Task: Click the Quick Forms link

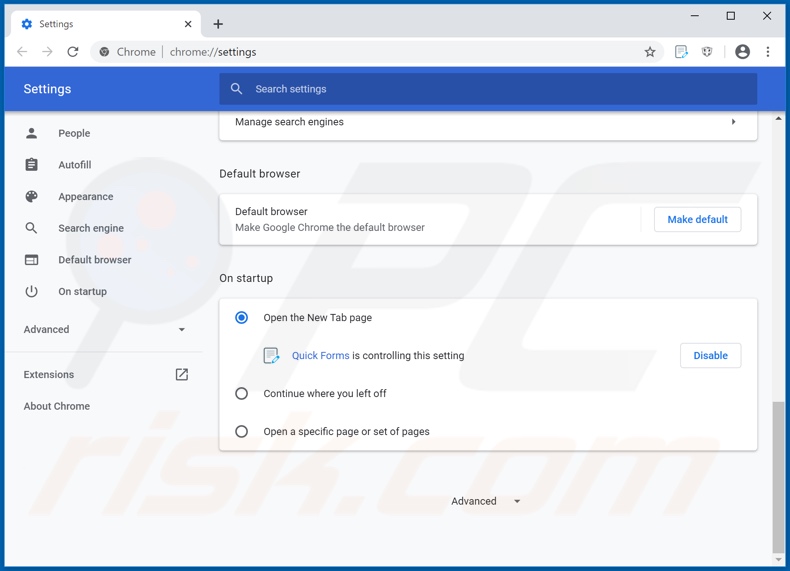Action: click(320, 356)
